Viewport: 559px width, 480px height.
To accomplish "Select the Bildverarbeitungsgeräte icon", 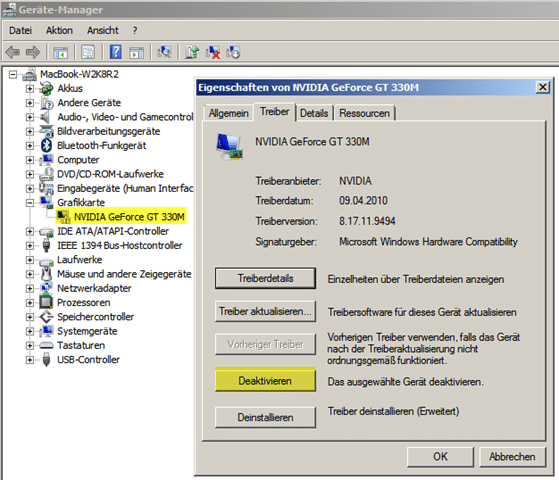I will pos(46,131).
